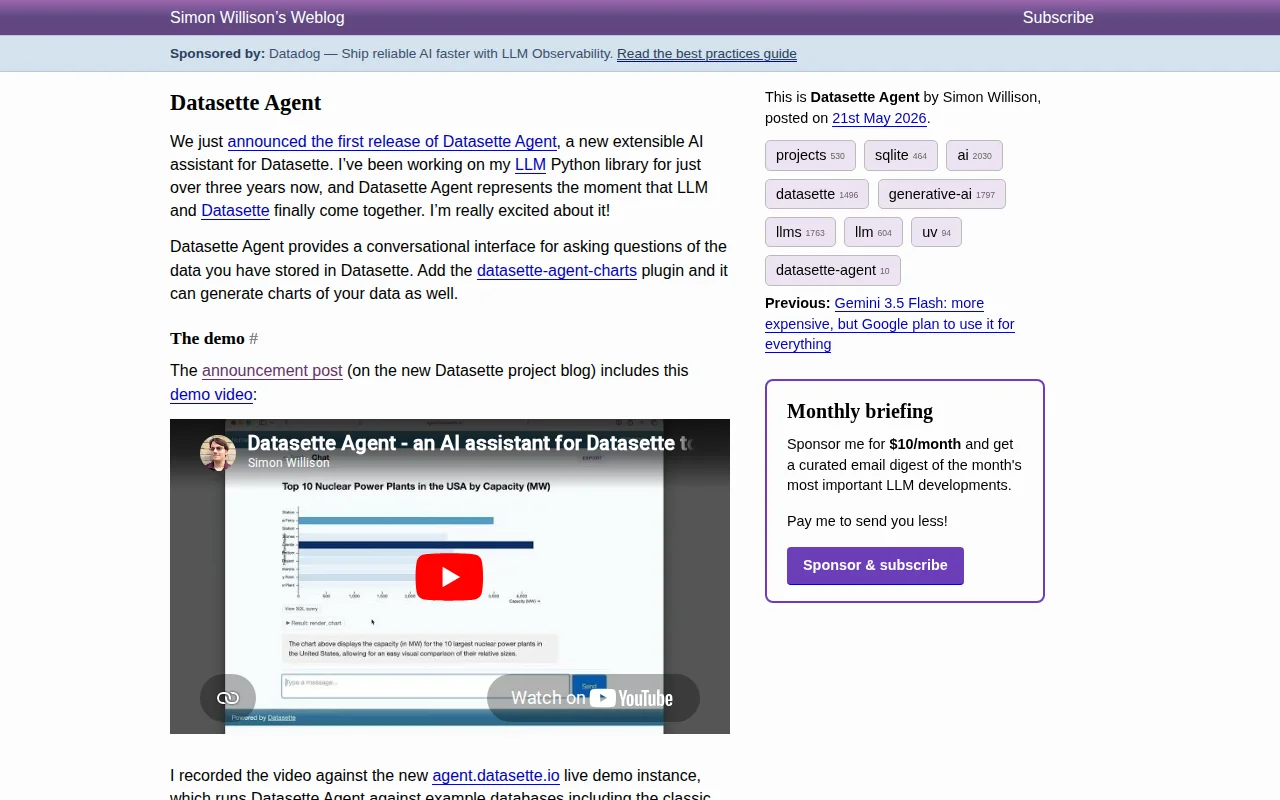Select the datasette-agent tag
Viewport: 1280px width, 800px height.
click(x=833, y=270)
